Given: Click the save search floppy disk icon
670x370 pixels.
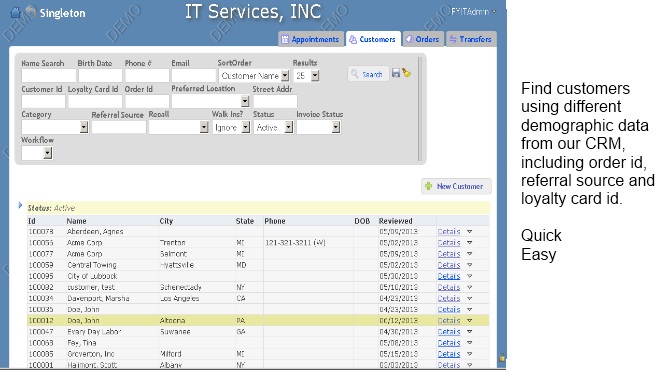Looking at the screenshot, I should click(x=396, y=73).
